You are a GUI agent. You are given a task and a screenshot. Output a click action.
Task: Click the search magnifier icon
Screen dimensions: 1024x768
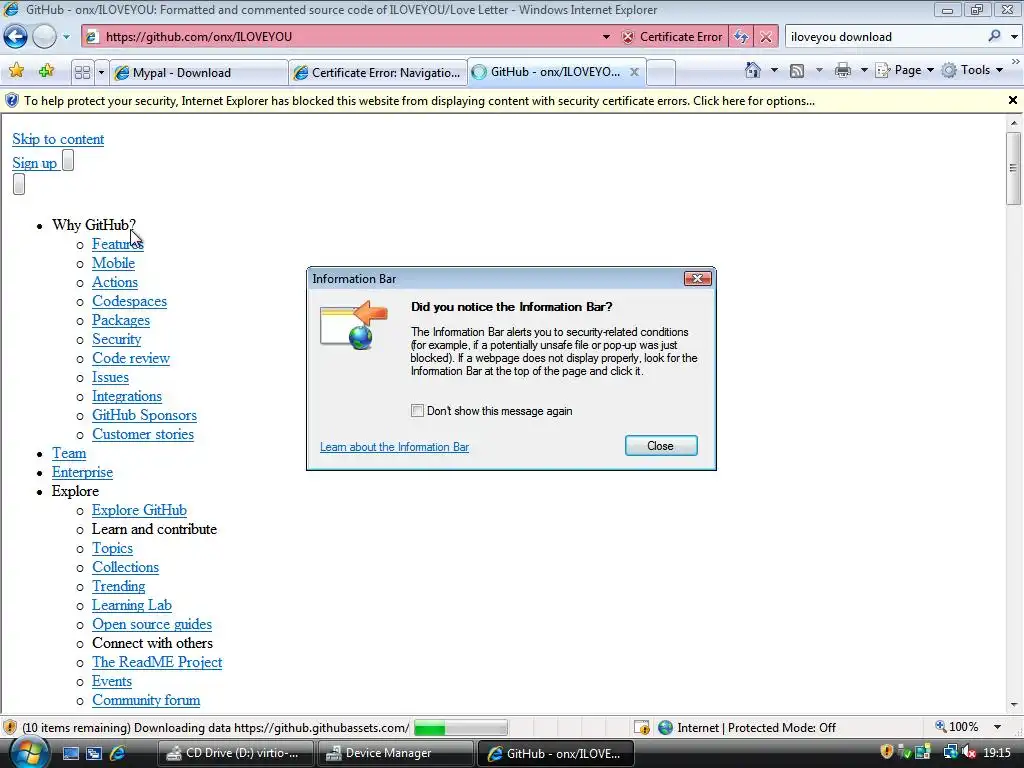point(994,36)
